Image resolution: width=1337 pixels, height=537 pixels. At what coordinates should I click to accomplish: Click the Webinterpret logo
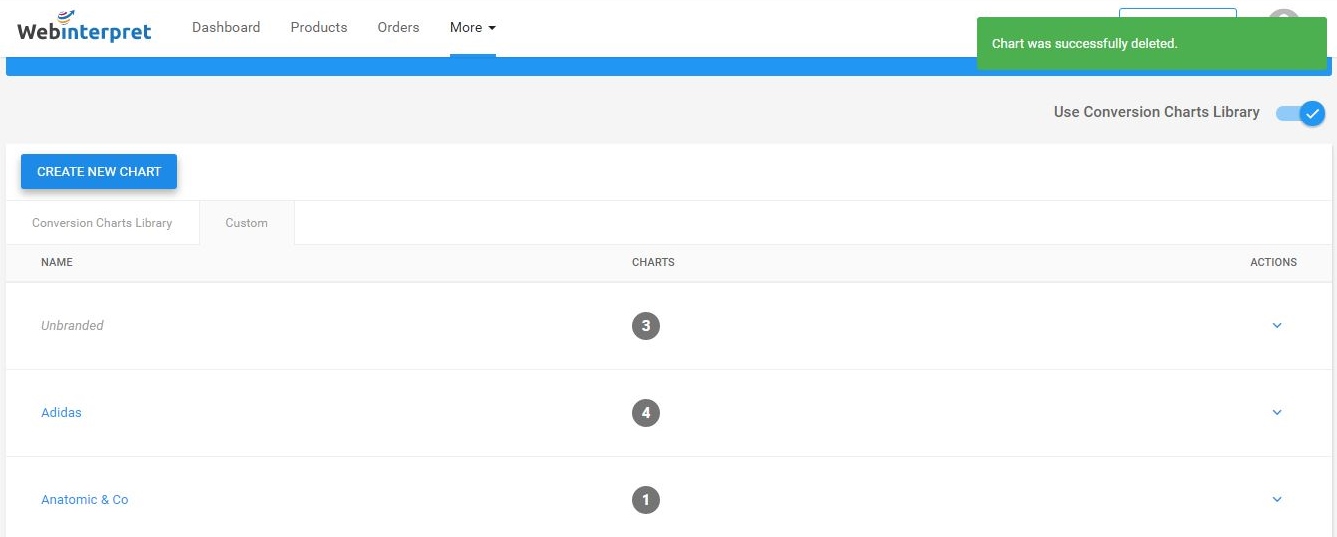(x=84, y=27)
